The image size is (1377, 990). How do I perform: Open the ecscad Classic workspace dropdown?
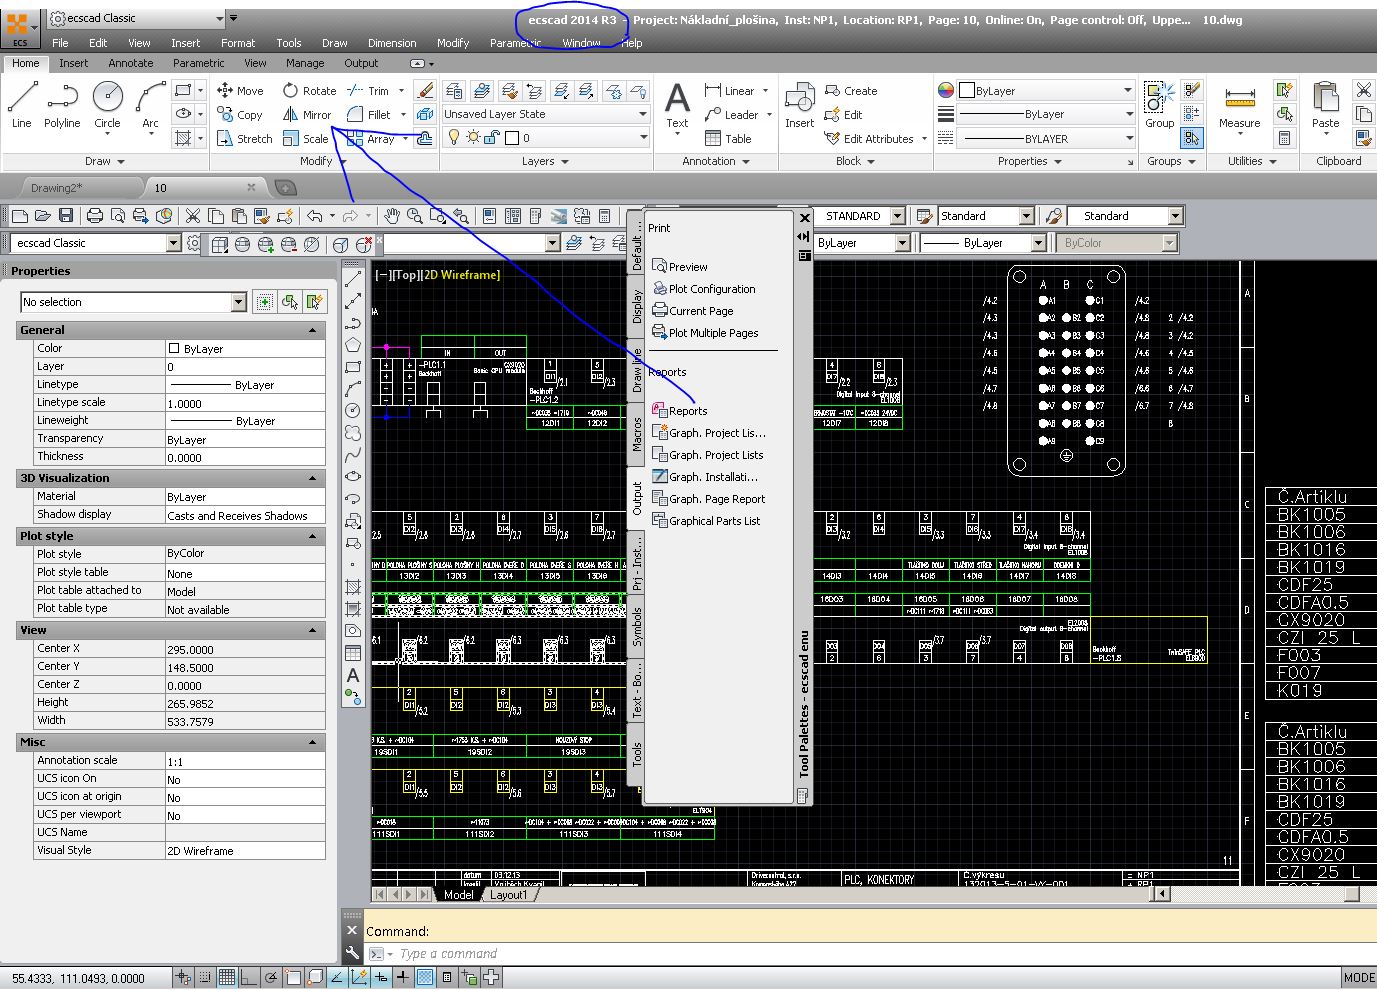[x=97, y=243]
